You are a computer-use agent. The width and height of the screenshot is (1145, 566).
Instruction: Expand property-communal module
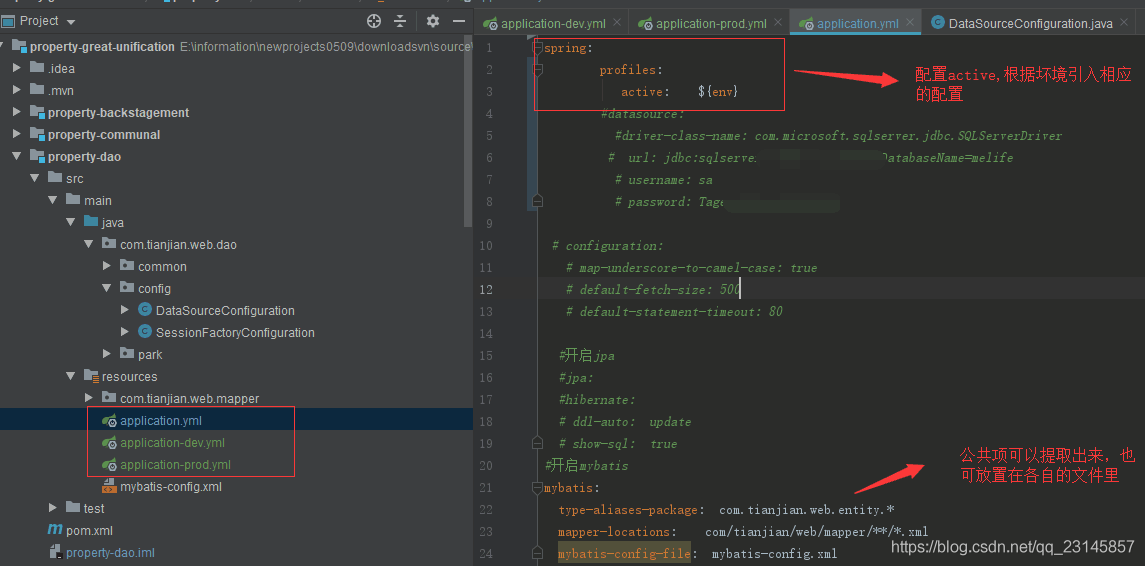17,134
